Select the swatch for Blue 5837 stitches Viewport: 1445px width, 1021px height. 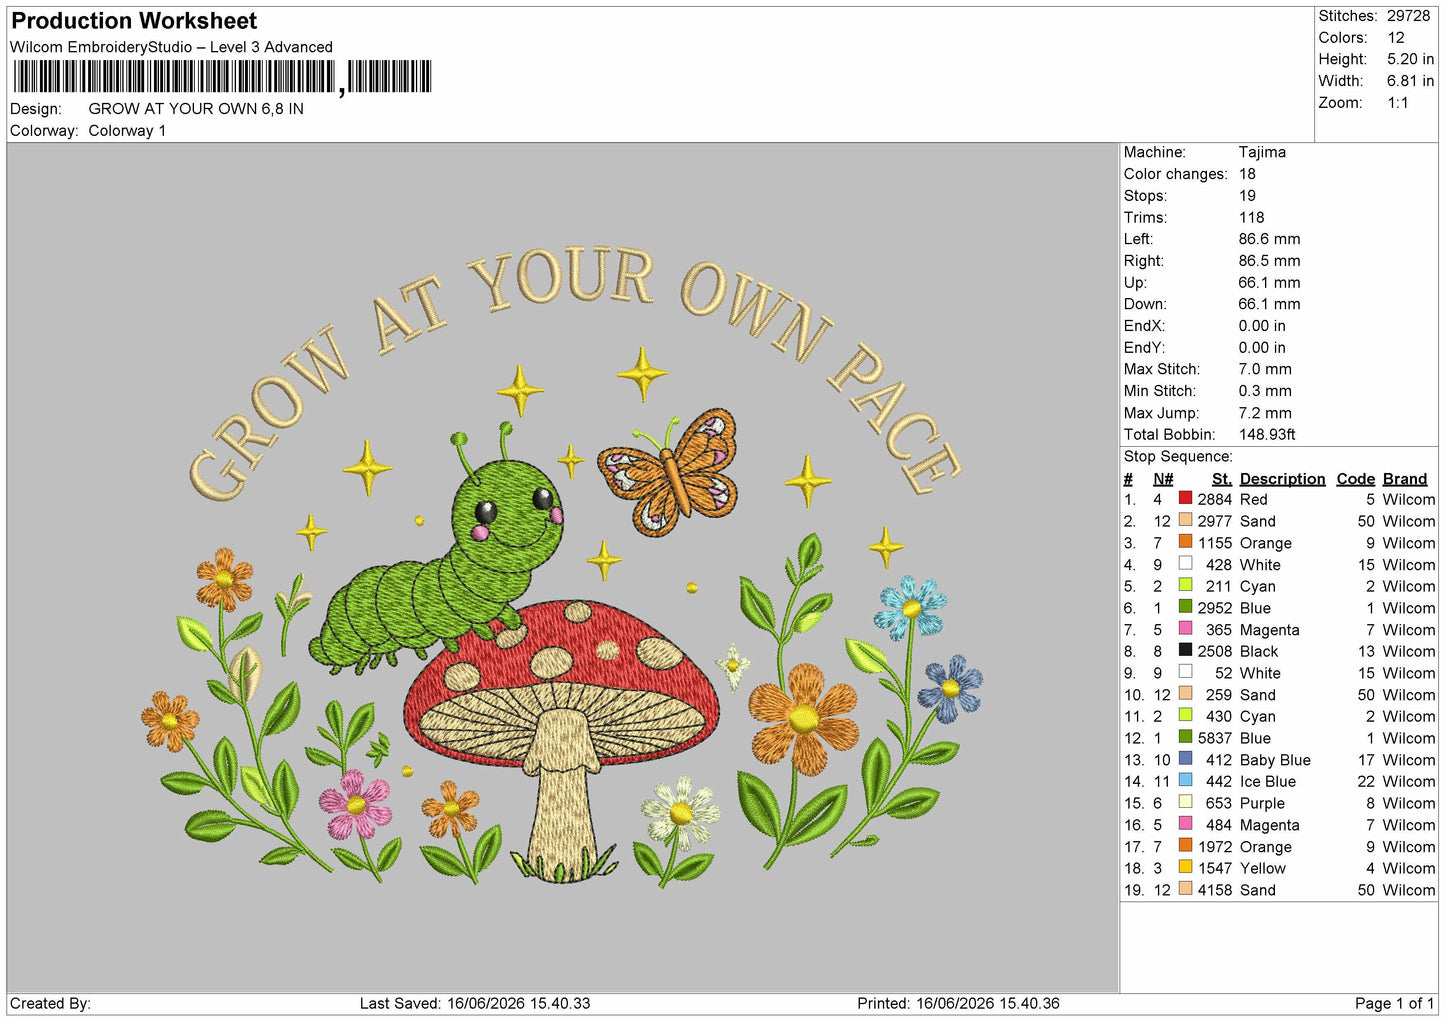(1185, 737)
